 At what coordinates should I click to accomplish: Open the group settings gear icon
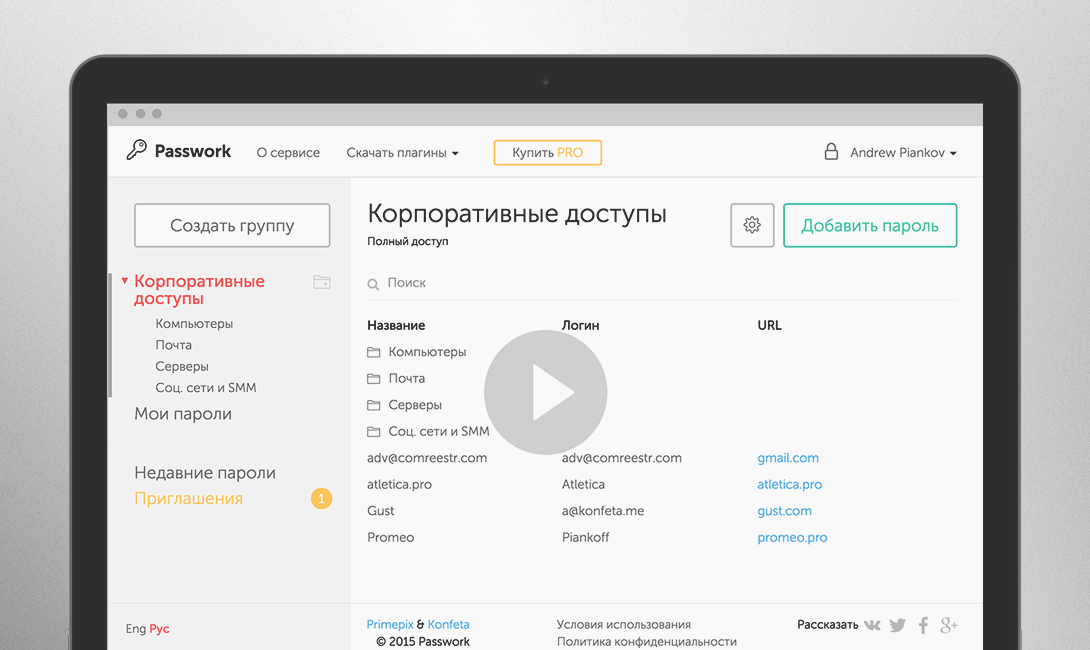[752, 225]
